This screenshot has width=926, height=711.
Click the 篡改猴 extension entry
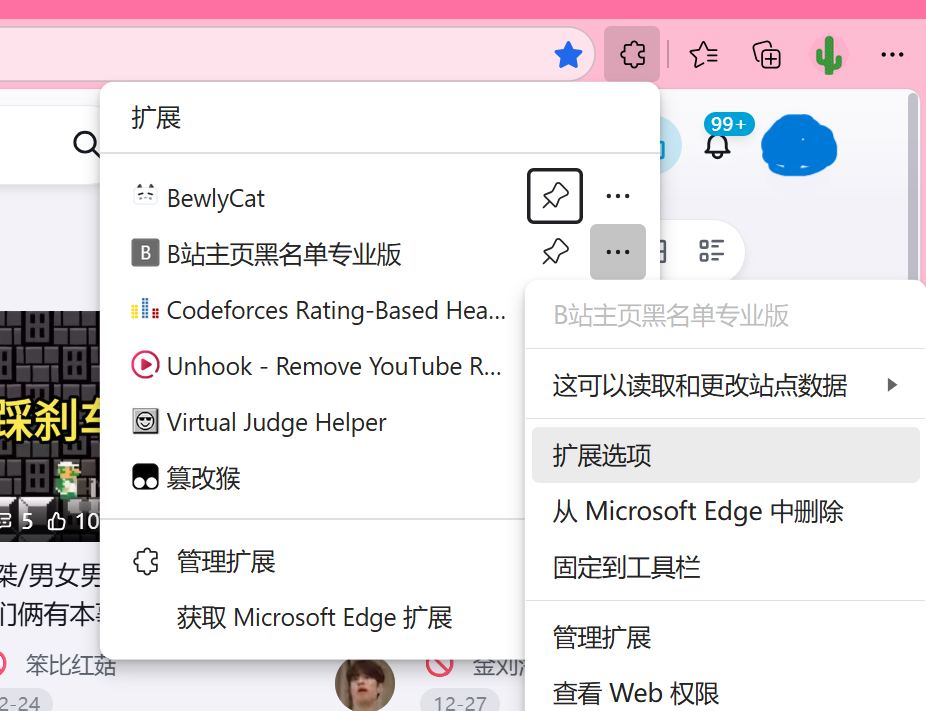(x=203, y=478)
